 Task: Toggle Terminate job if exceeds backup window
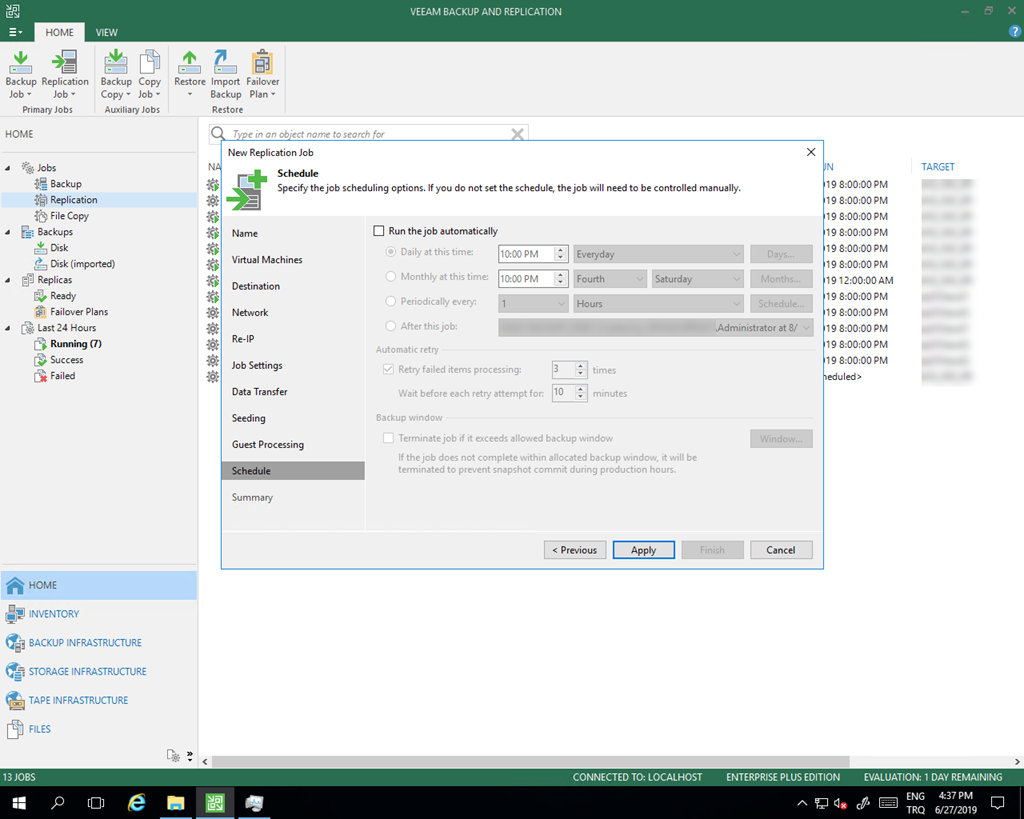coord(389,438)
